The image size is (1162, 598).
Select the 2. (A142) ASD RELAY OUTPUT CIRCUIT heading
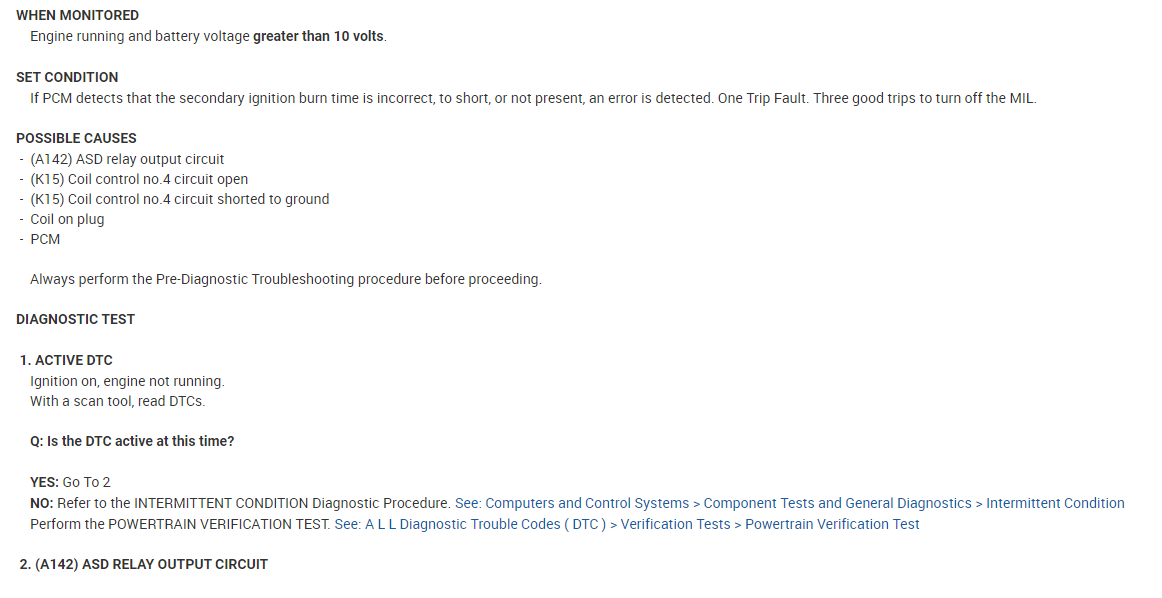(144, 564)
